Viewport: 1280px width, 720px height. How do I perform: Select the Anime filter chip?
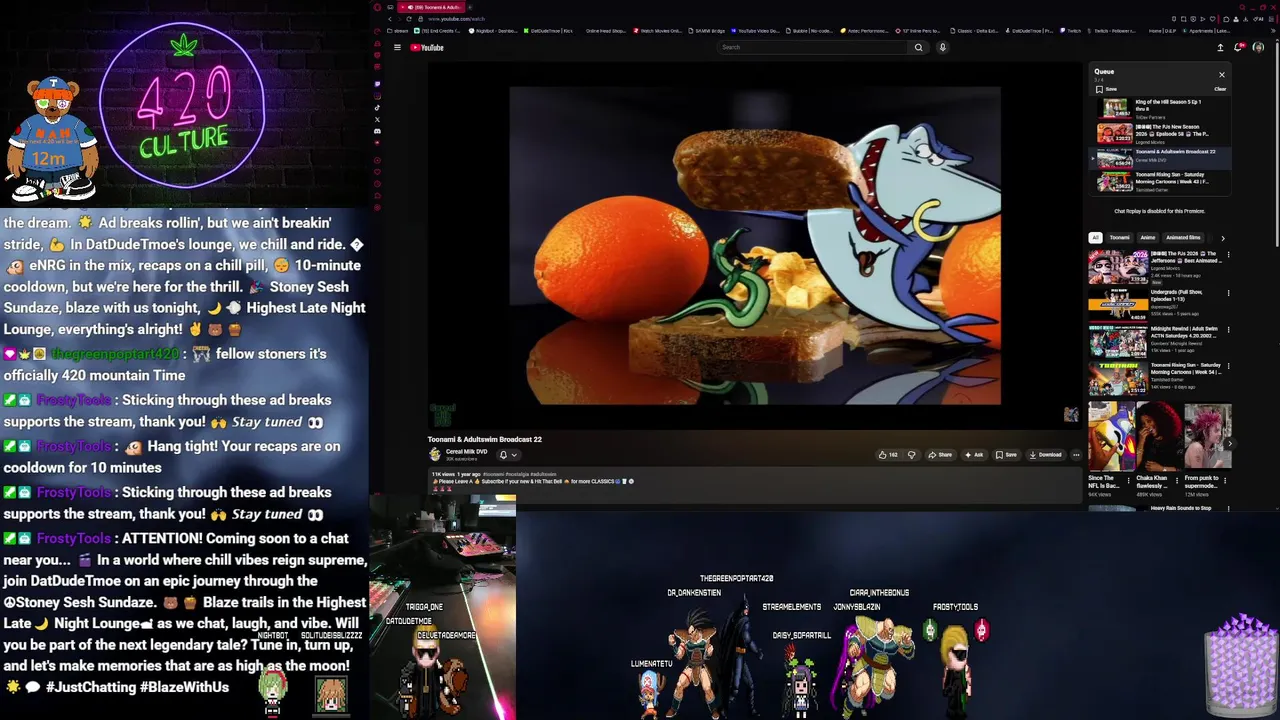coord(1147,238)
